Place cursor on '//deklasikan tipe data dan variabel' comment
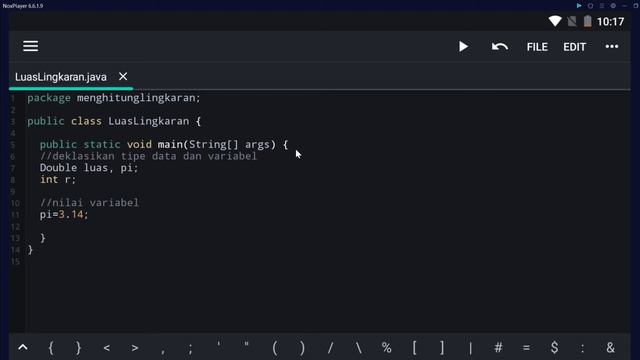The width and height of the screenshot is (640, 360). click(148, 156)
